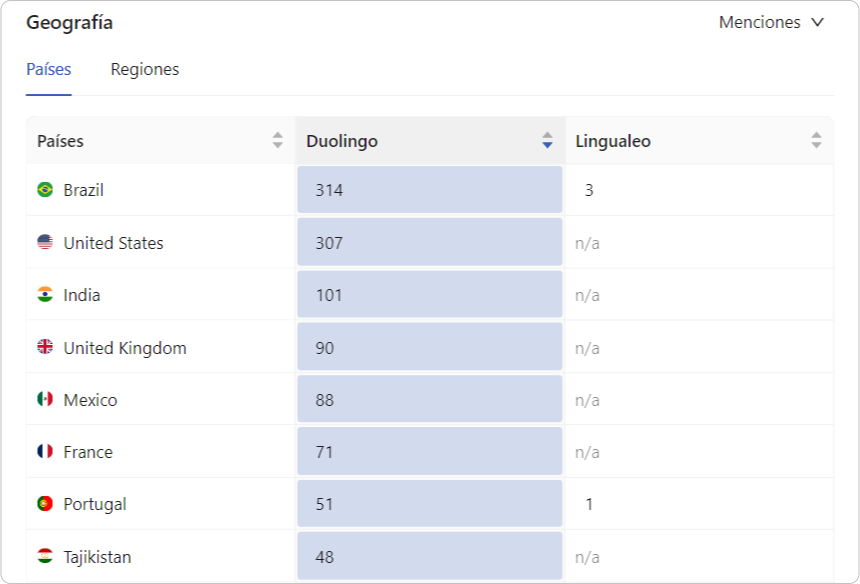
Task: Click the Tajikistan flag icon
Action: (x=45, y=556)
